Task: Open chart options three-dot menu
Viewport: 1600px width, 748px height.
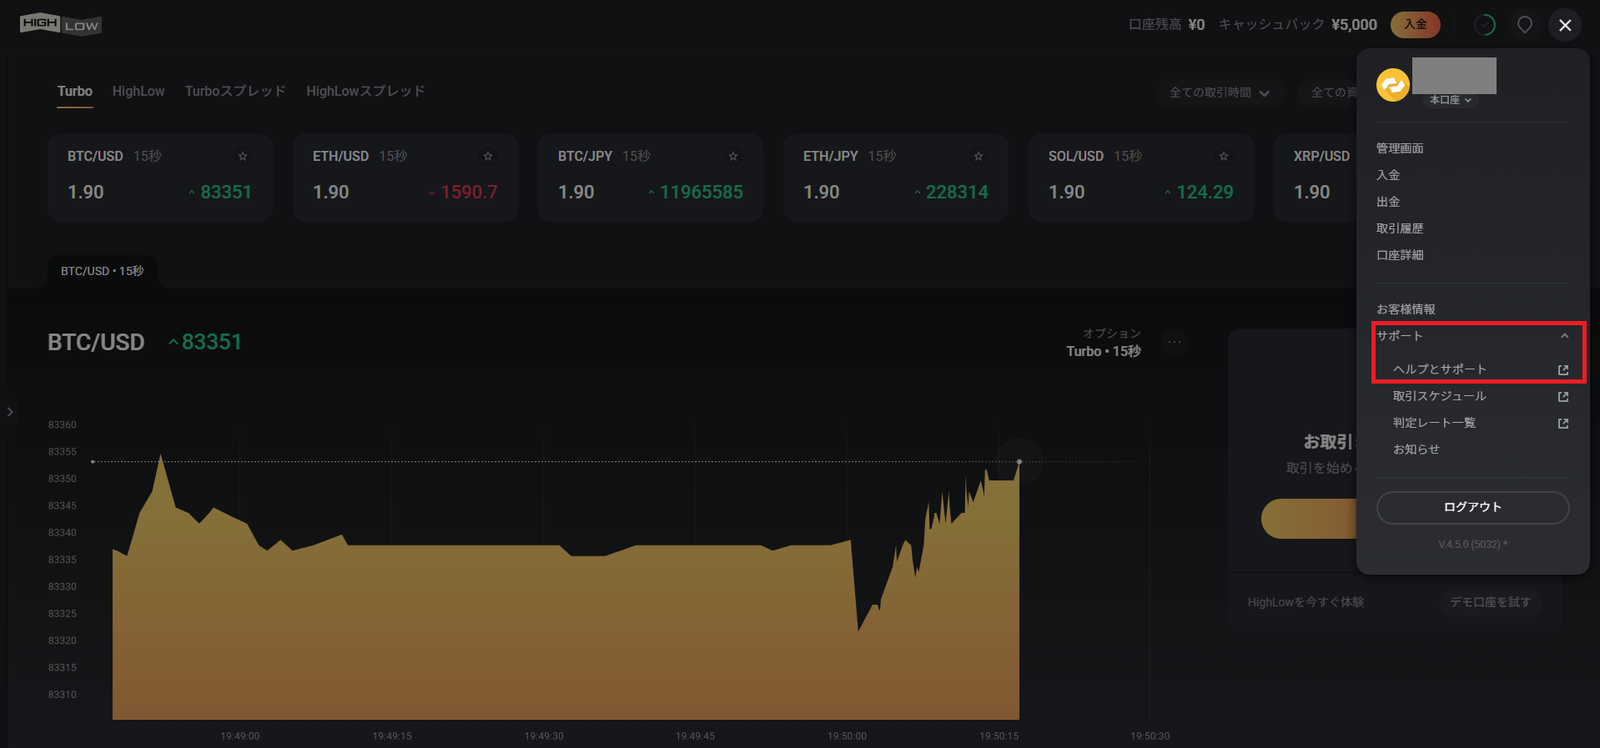Action: (x=1175, y=342)
